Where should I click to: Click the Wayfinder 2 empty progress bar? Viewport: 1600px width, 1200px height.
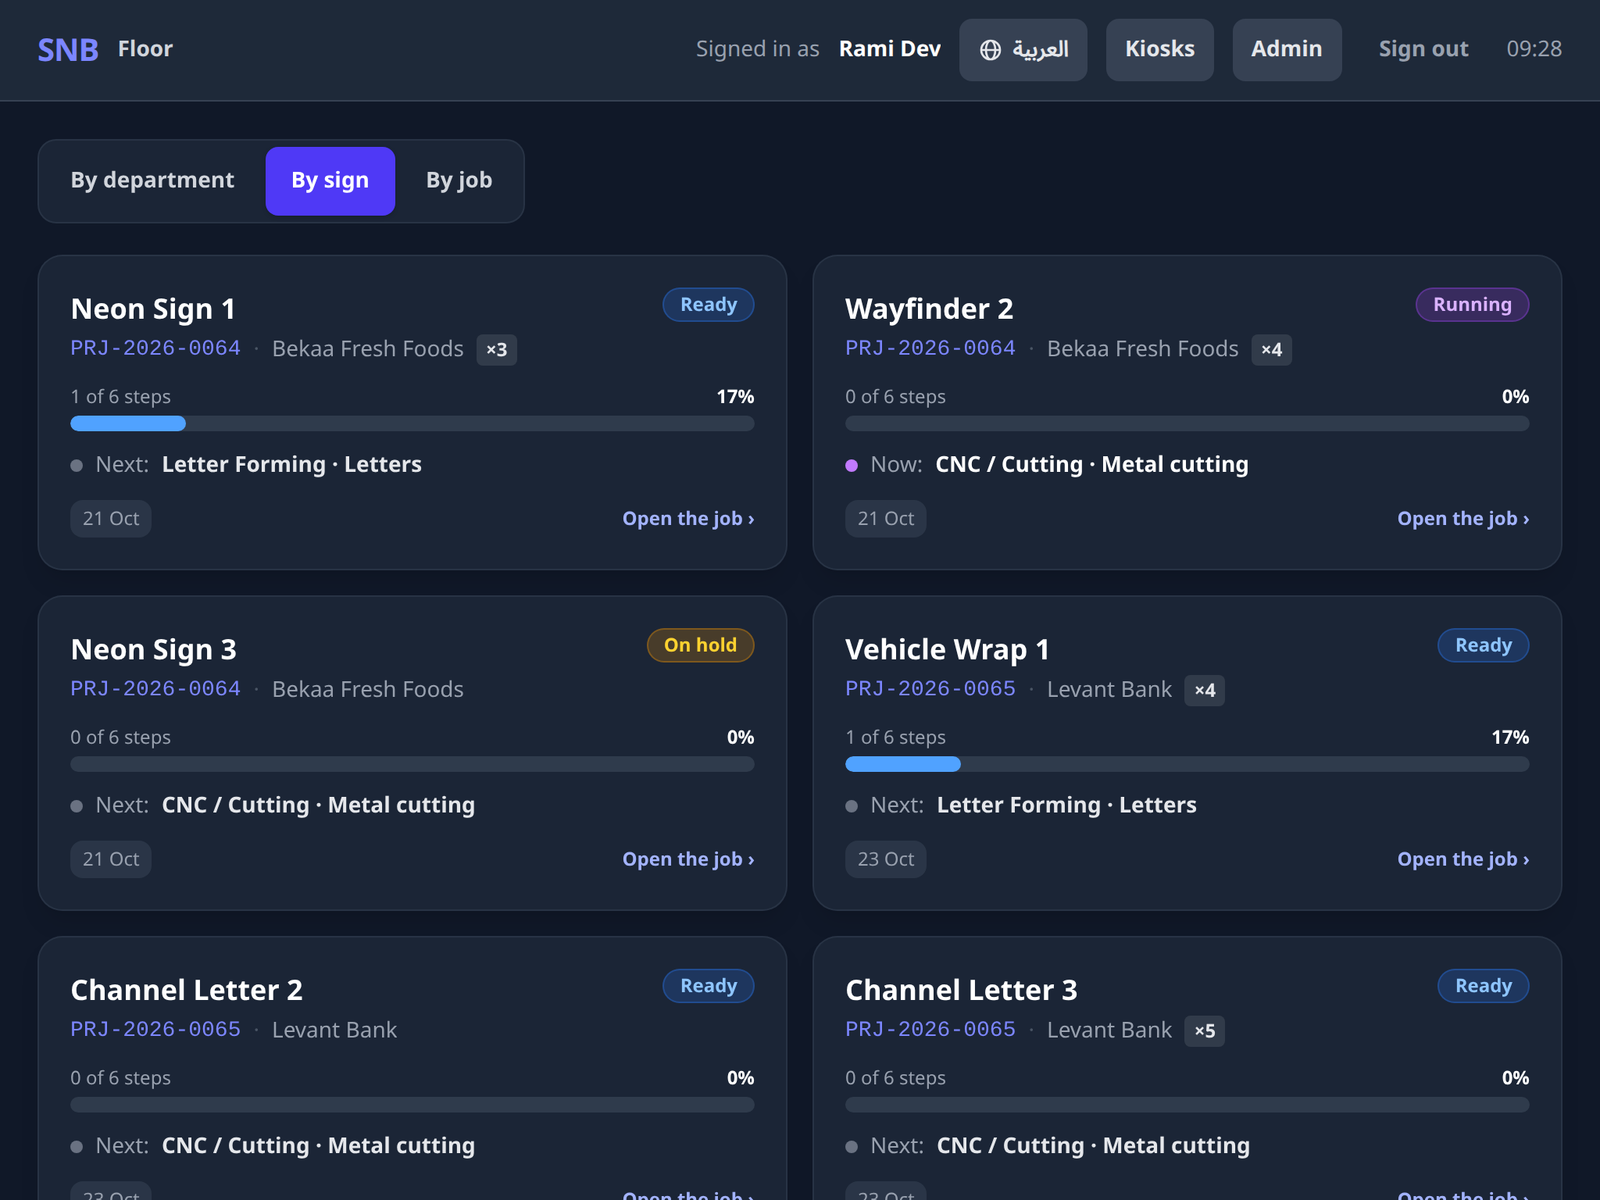click(x=1187, y=423)
